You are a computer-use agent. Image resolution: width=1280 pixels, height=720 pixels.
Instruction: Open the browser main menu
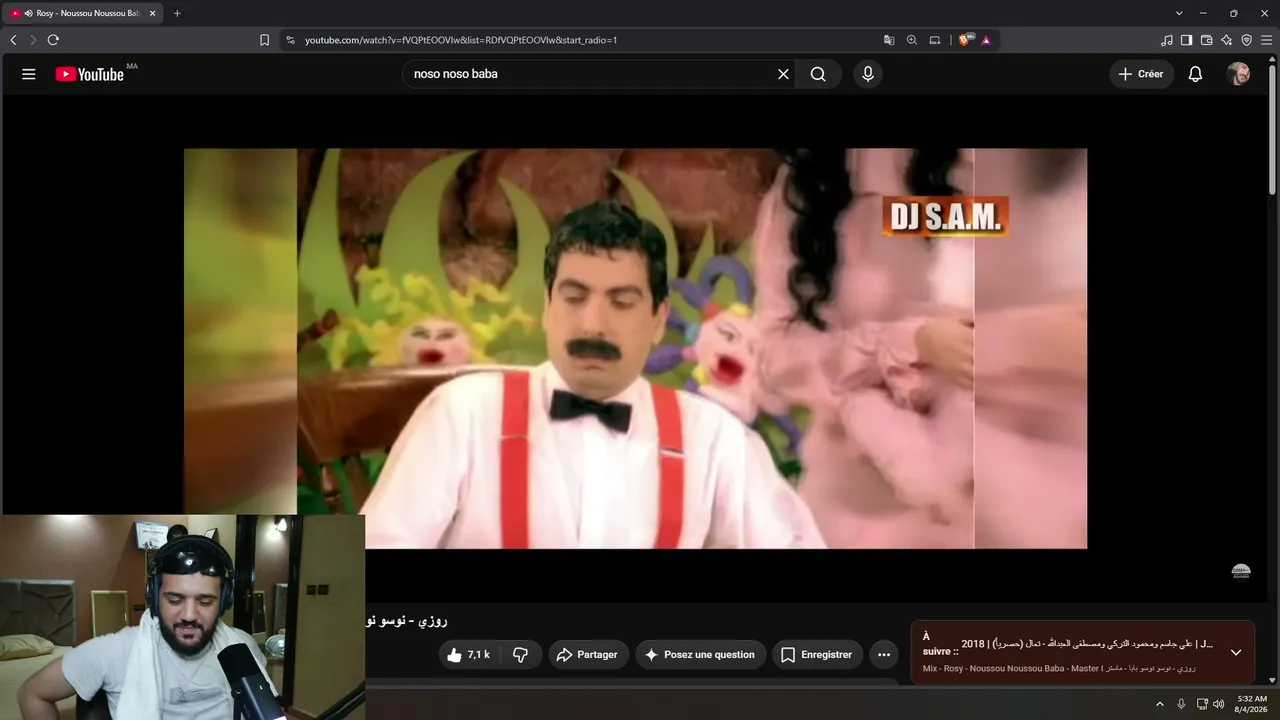point(1267,40)
